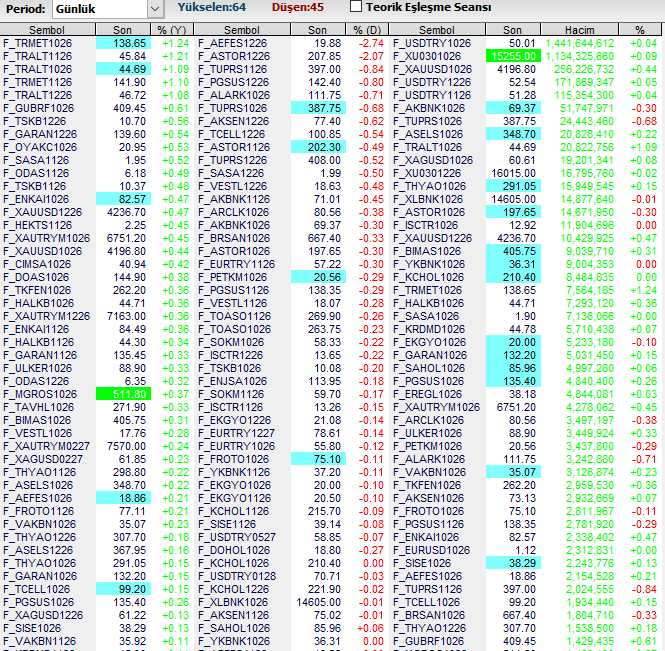
Task: Select the F_PGSUS1226 symbol
Action: coord(234,82)
